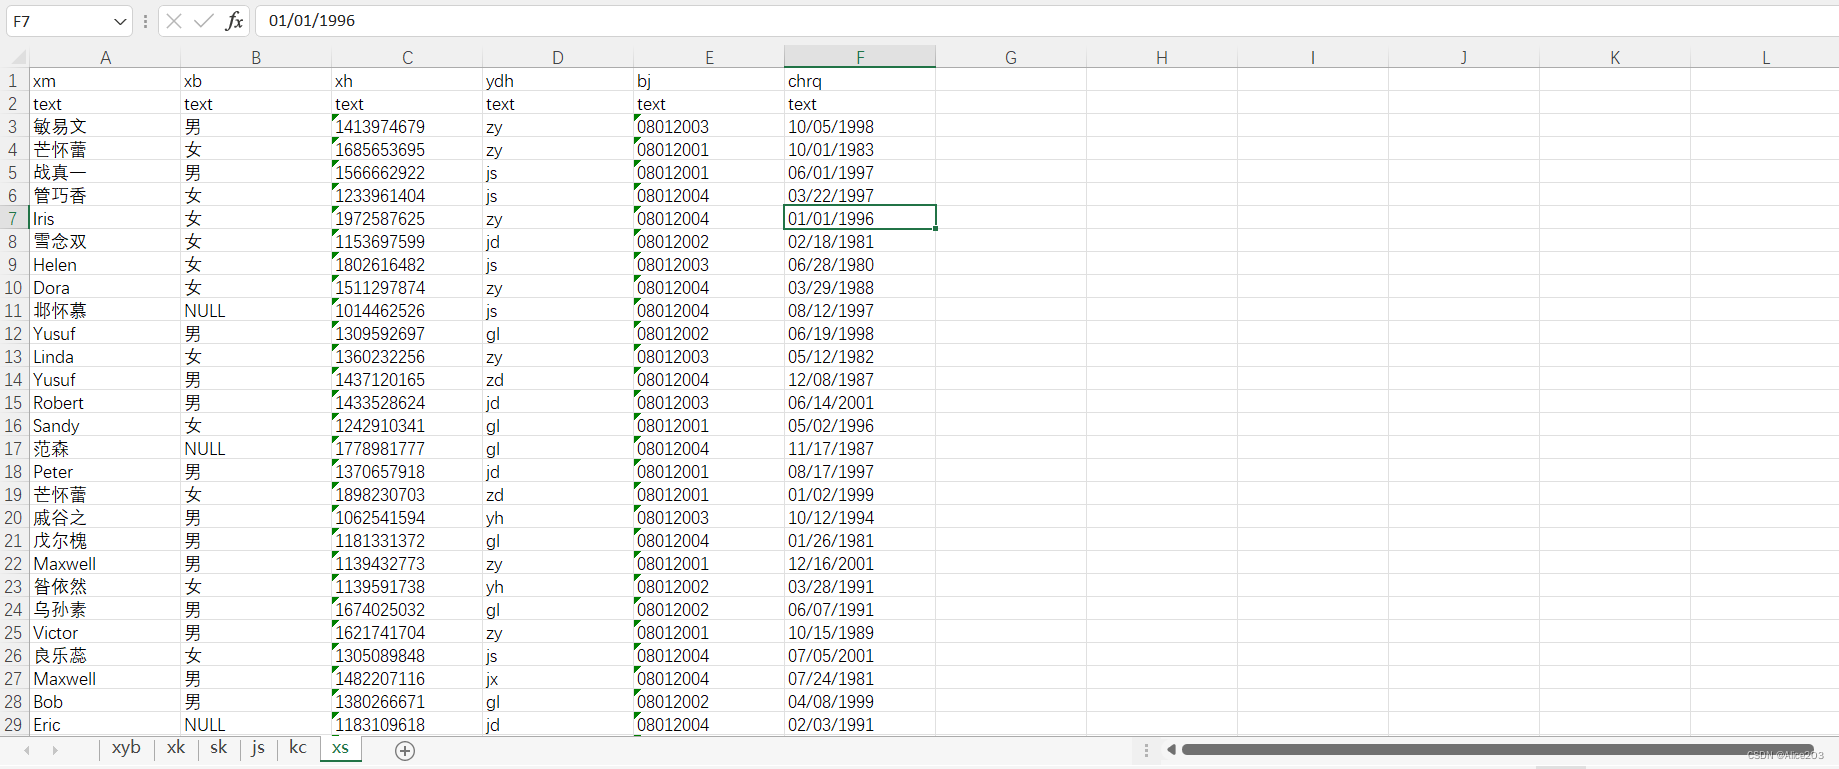1839x769 pixels.
Task: Click the date cell 07/05/2001
Action: [x=860, y=656]
